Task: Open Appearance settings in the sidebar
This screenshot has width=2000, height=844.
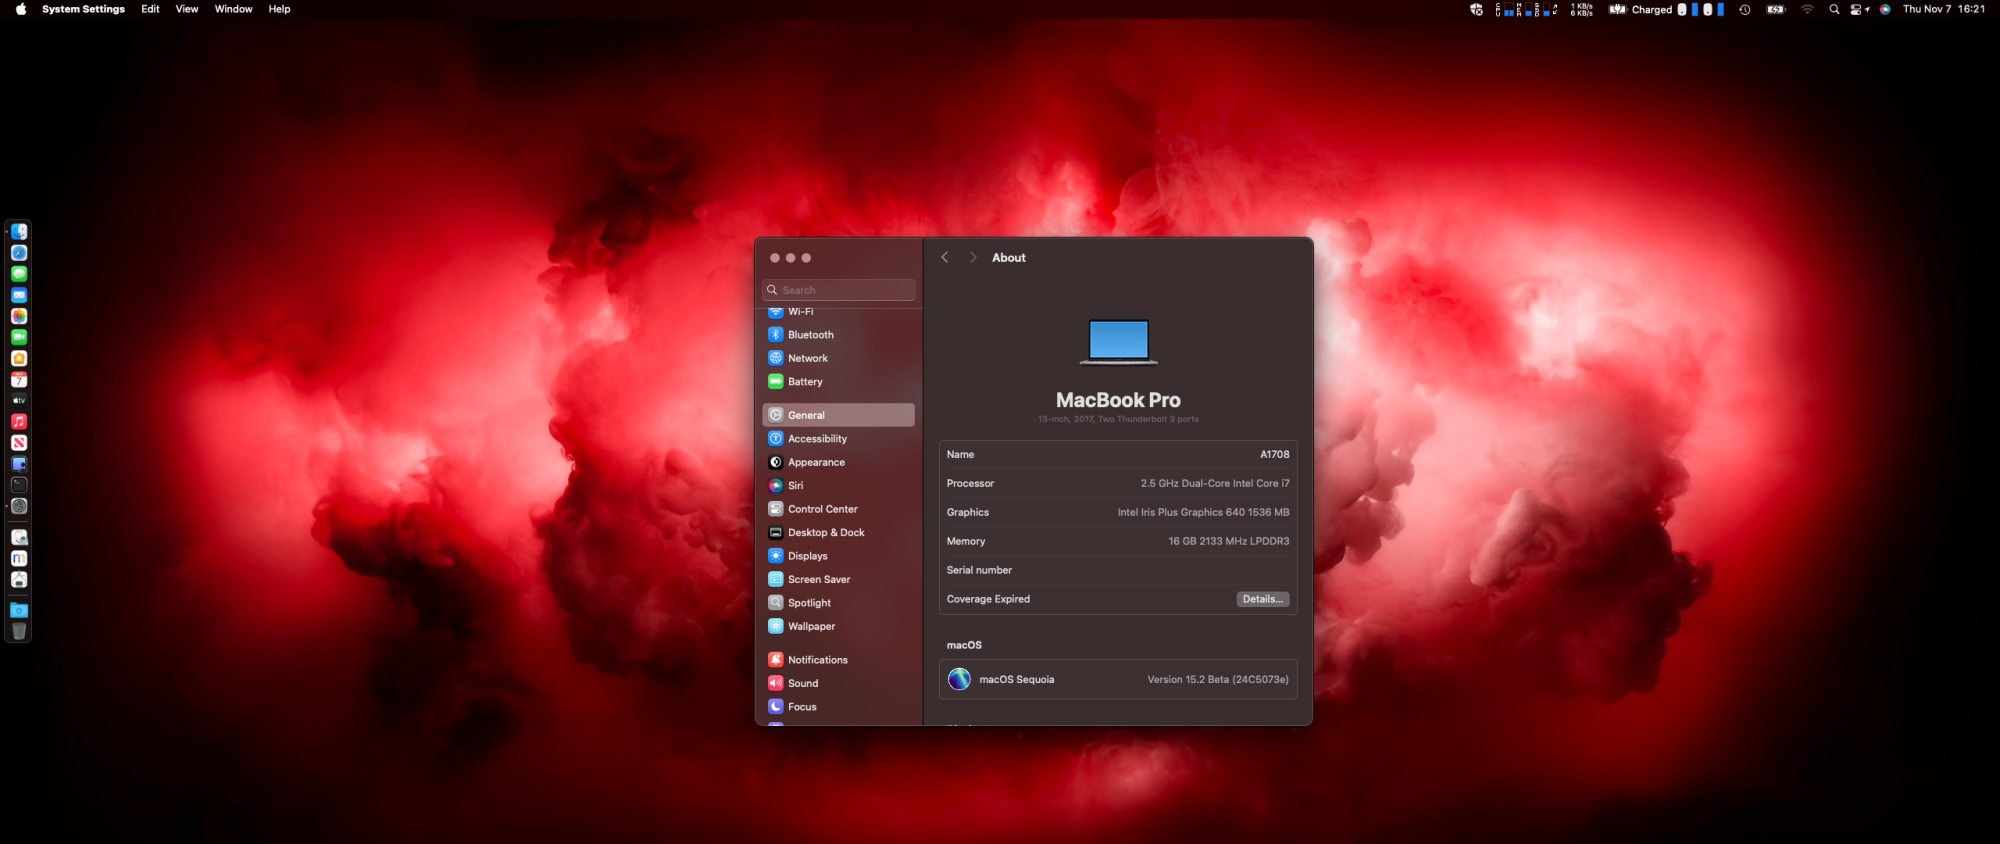Action: [x=838, y=462]
